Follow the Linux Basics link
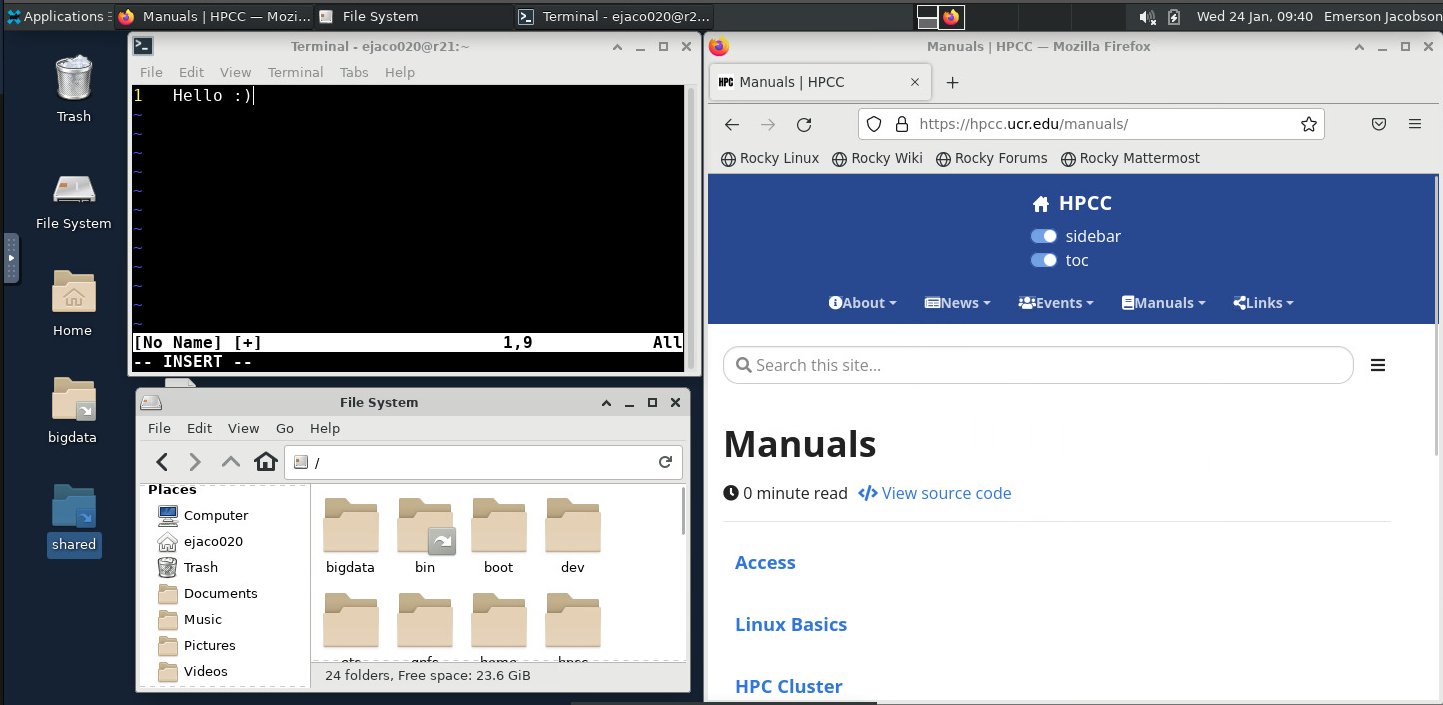This screenshot has width=1443, height=705. point(790,625)
